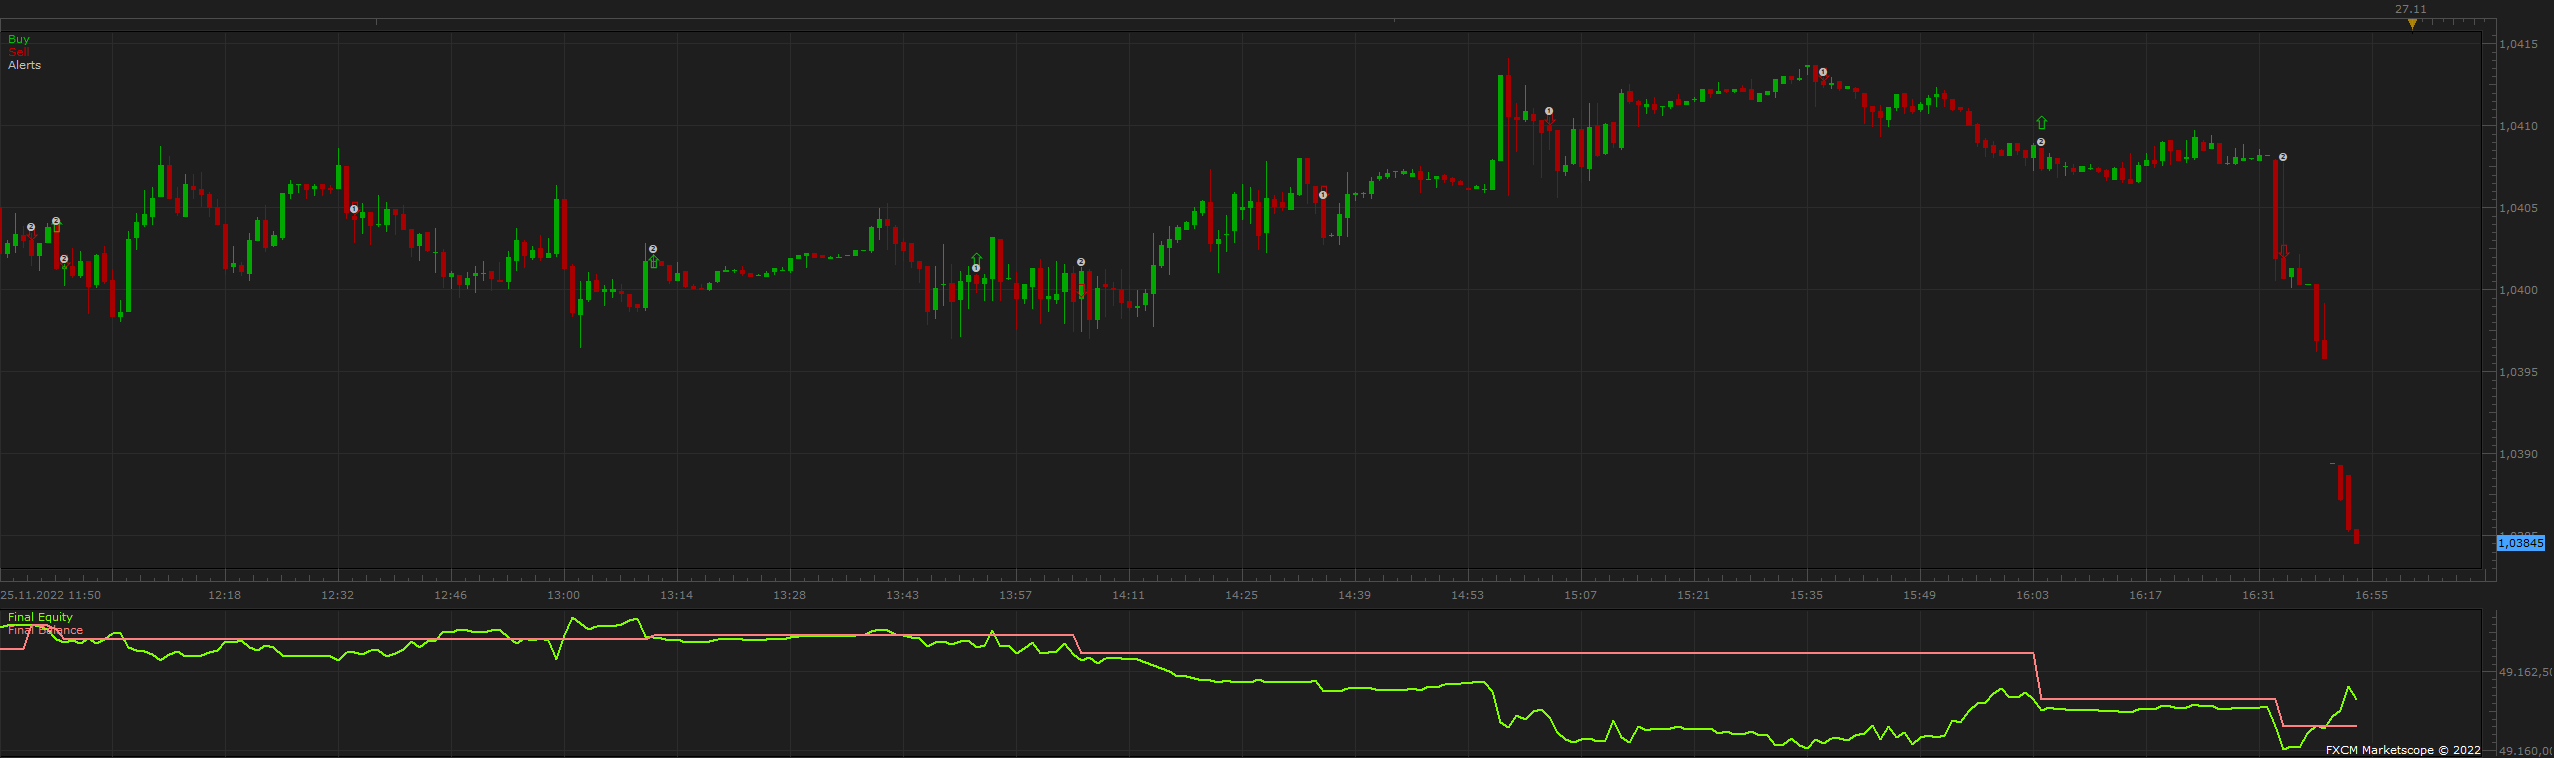Click price axis label 1,0415
This screenshot has width=2554, height=758.
[2518, 44]
